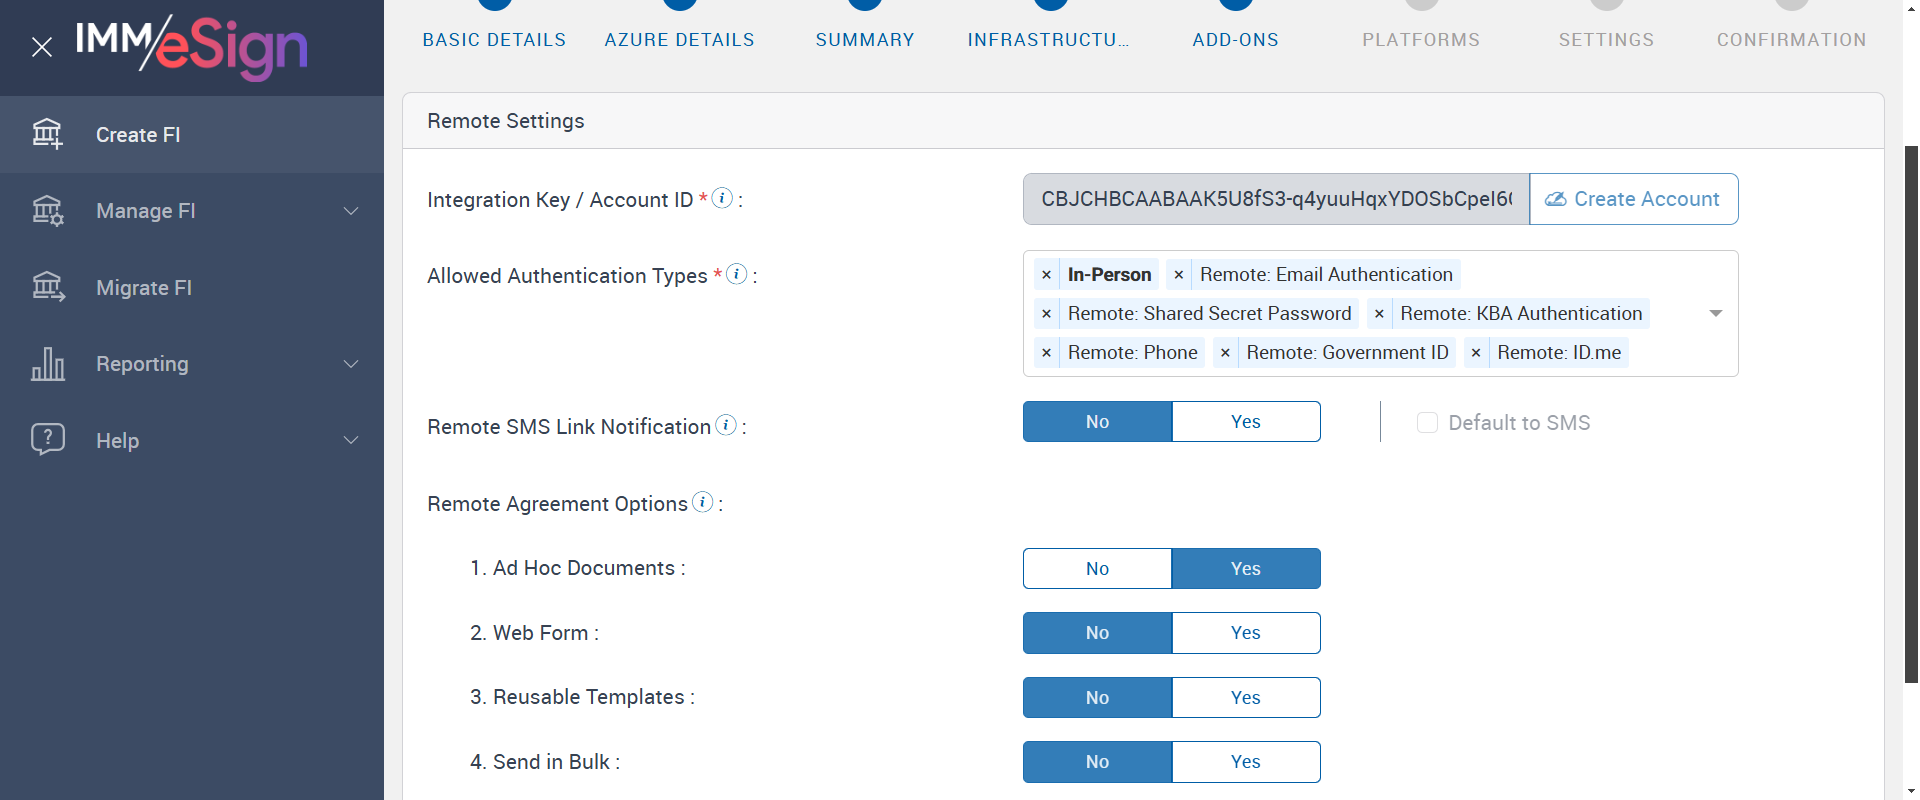The image size is (1920, 800).
Task: Click the X close sidebar icon
Action: tap(42, 47)
